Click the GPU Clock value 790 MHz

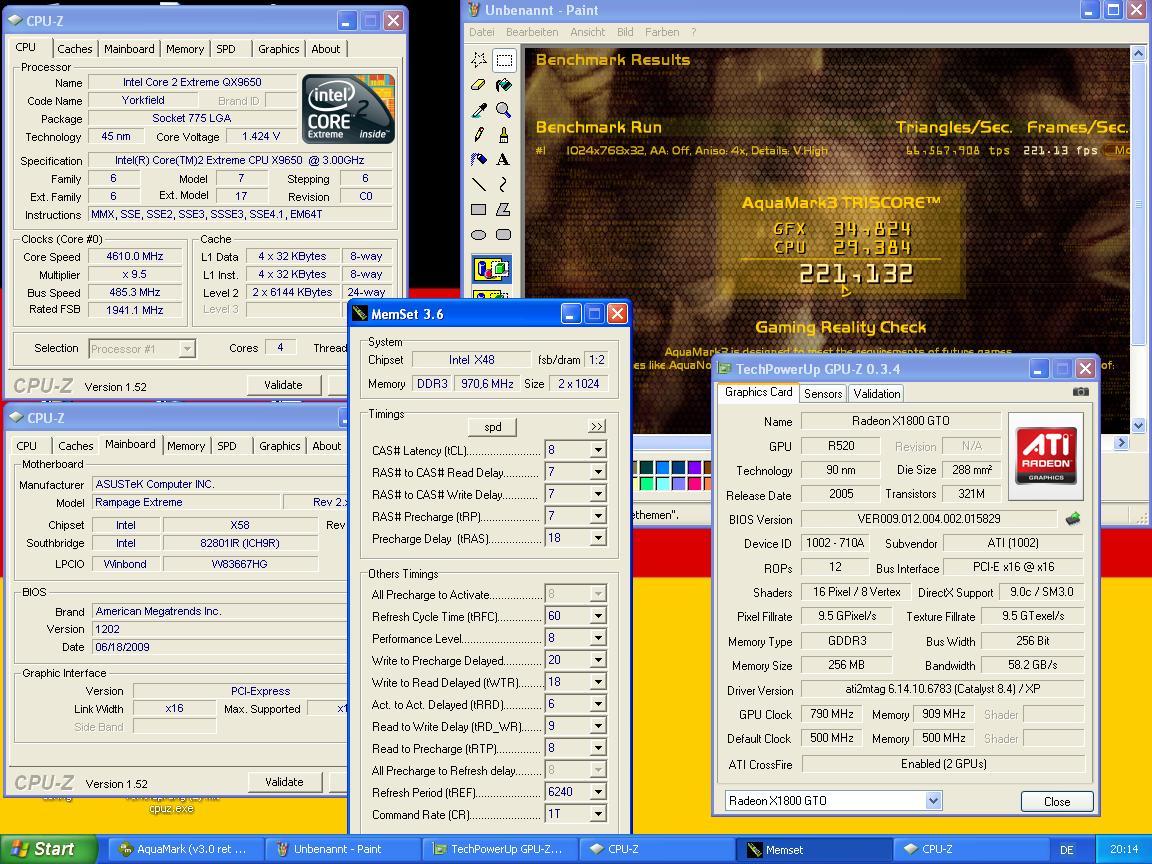(832, 713)
